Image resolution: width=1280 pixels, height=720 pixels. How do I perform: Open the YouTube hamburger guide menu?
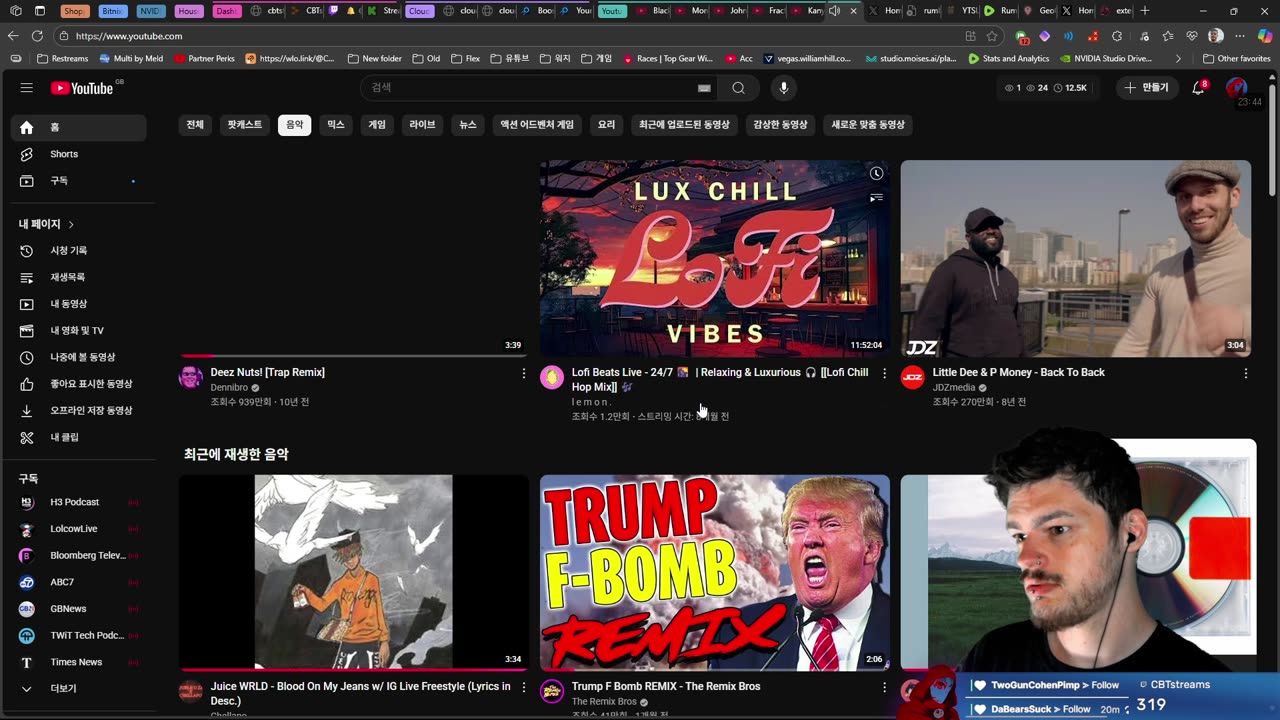click(26, 88)
